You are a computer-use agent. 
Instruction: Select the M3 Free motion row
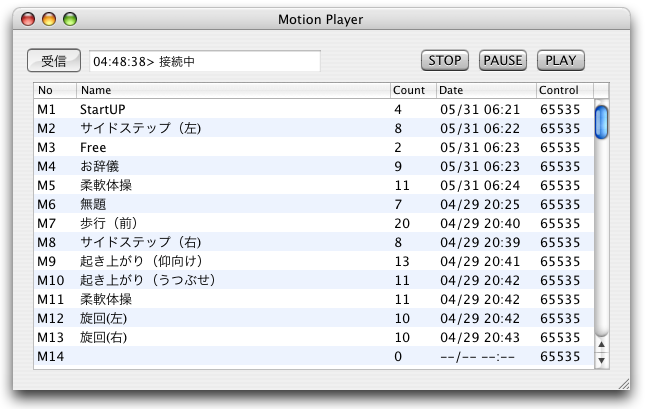click(x=314, y=147)
